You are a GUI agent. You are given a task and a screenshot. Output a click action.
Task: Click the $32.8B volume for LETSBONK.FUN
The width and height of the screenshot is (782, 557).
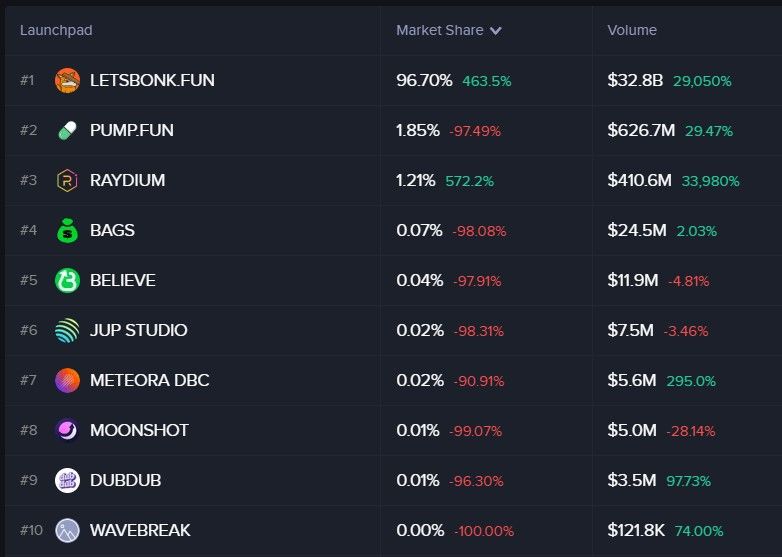pyautogui.click(x=635, y=80)
